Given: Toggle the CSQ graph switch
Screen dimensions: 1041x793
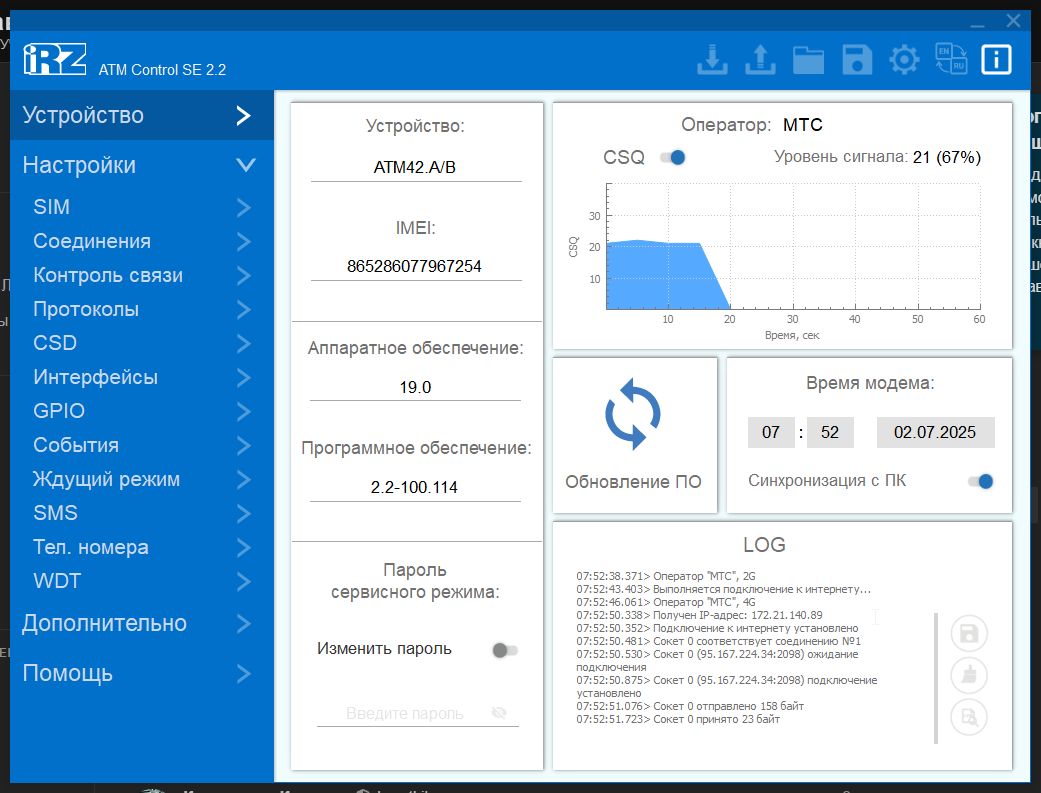Looking at the screenshot, I should click(673, 157).
